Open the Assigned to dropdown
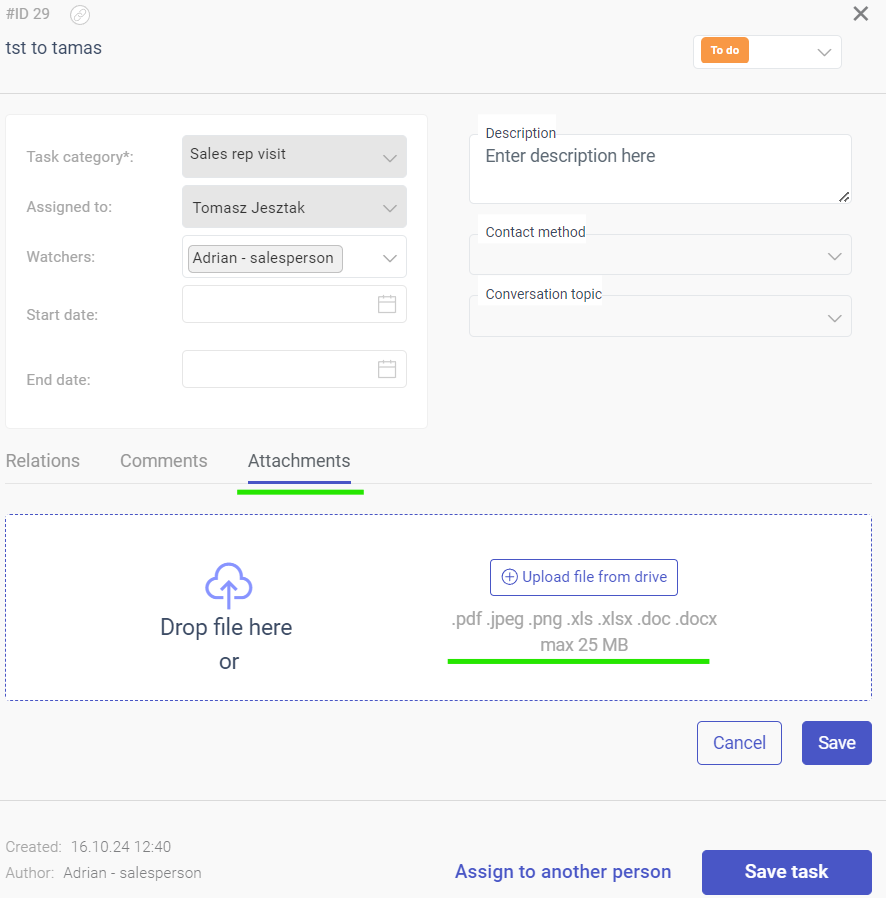Viewport: 886px width, 898px height. 294,207
